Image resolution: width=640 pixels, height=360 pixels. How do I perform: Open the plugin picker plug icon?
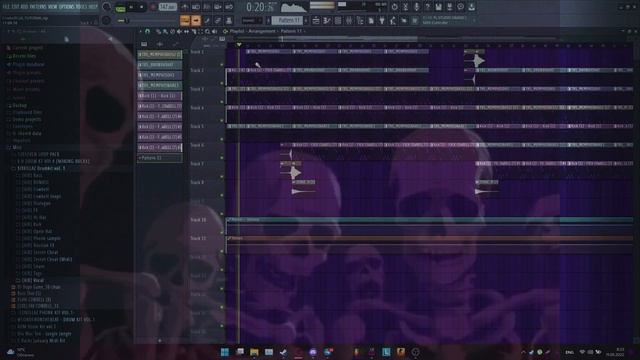[382, 20]
